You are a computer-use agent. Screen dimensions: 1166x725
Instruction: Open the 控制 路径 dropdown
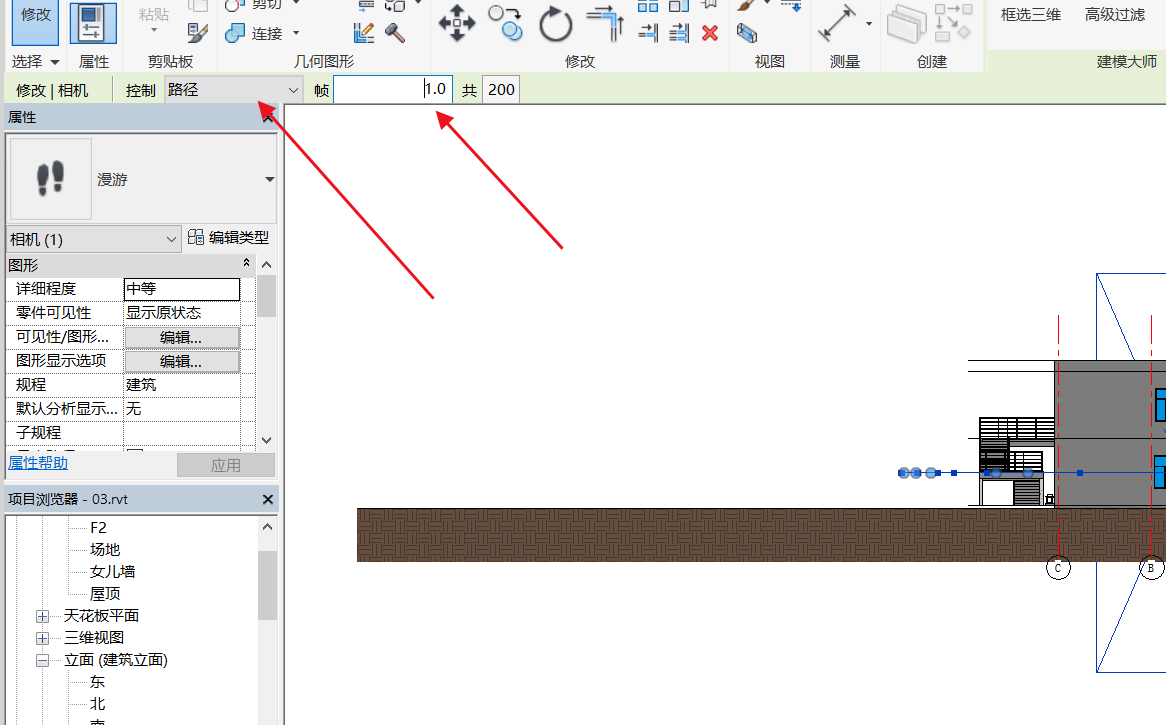234,90
